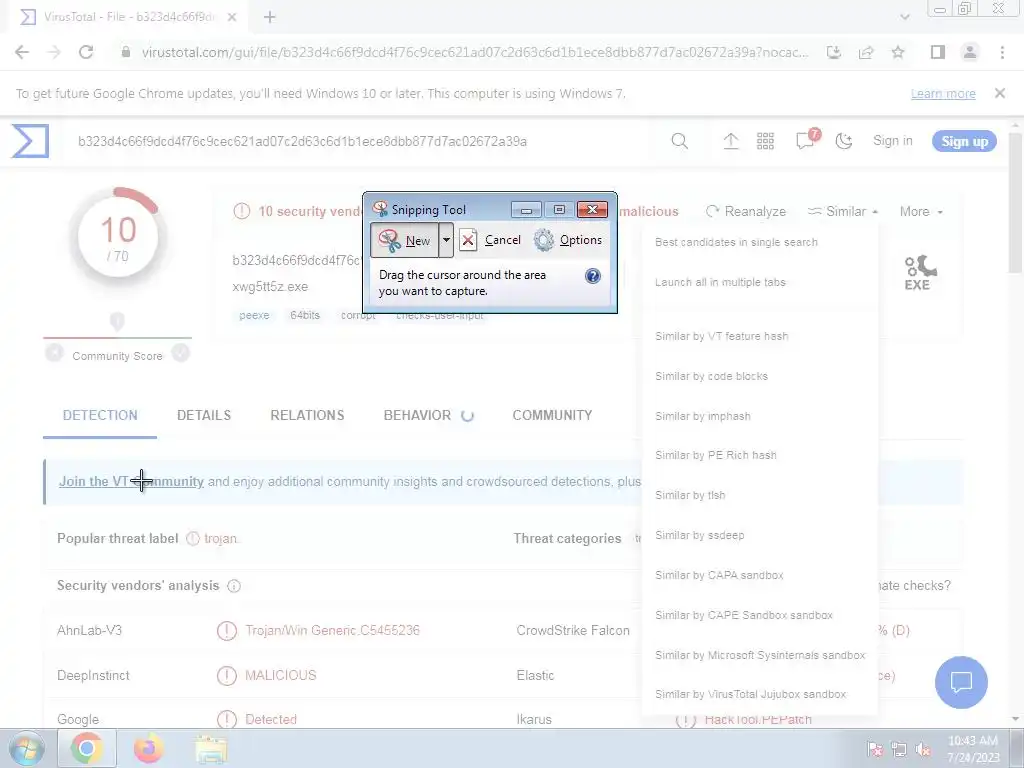Open Chrome three-dot menu
This screenshot has height=768, width=1024.
click(x=1002, y=52)
